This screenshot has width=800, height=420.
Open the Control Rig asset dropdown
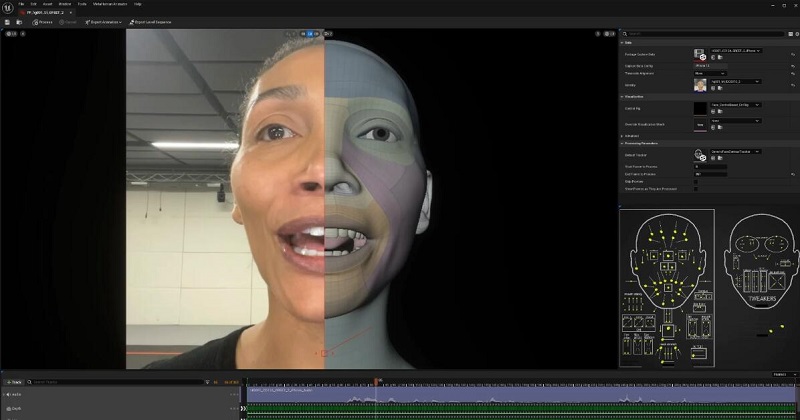click(734, 103)
